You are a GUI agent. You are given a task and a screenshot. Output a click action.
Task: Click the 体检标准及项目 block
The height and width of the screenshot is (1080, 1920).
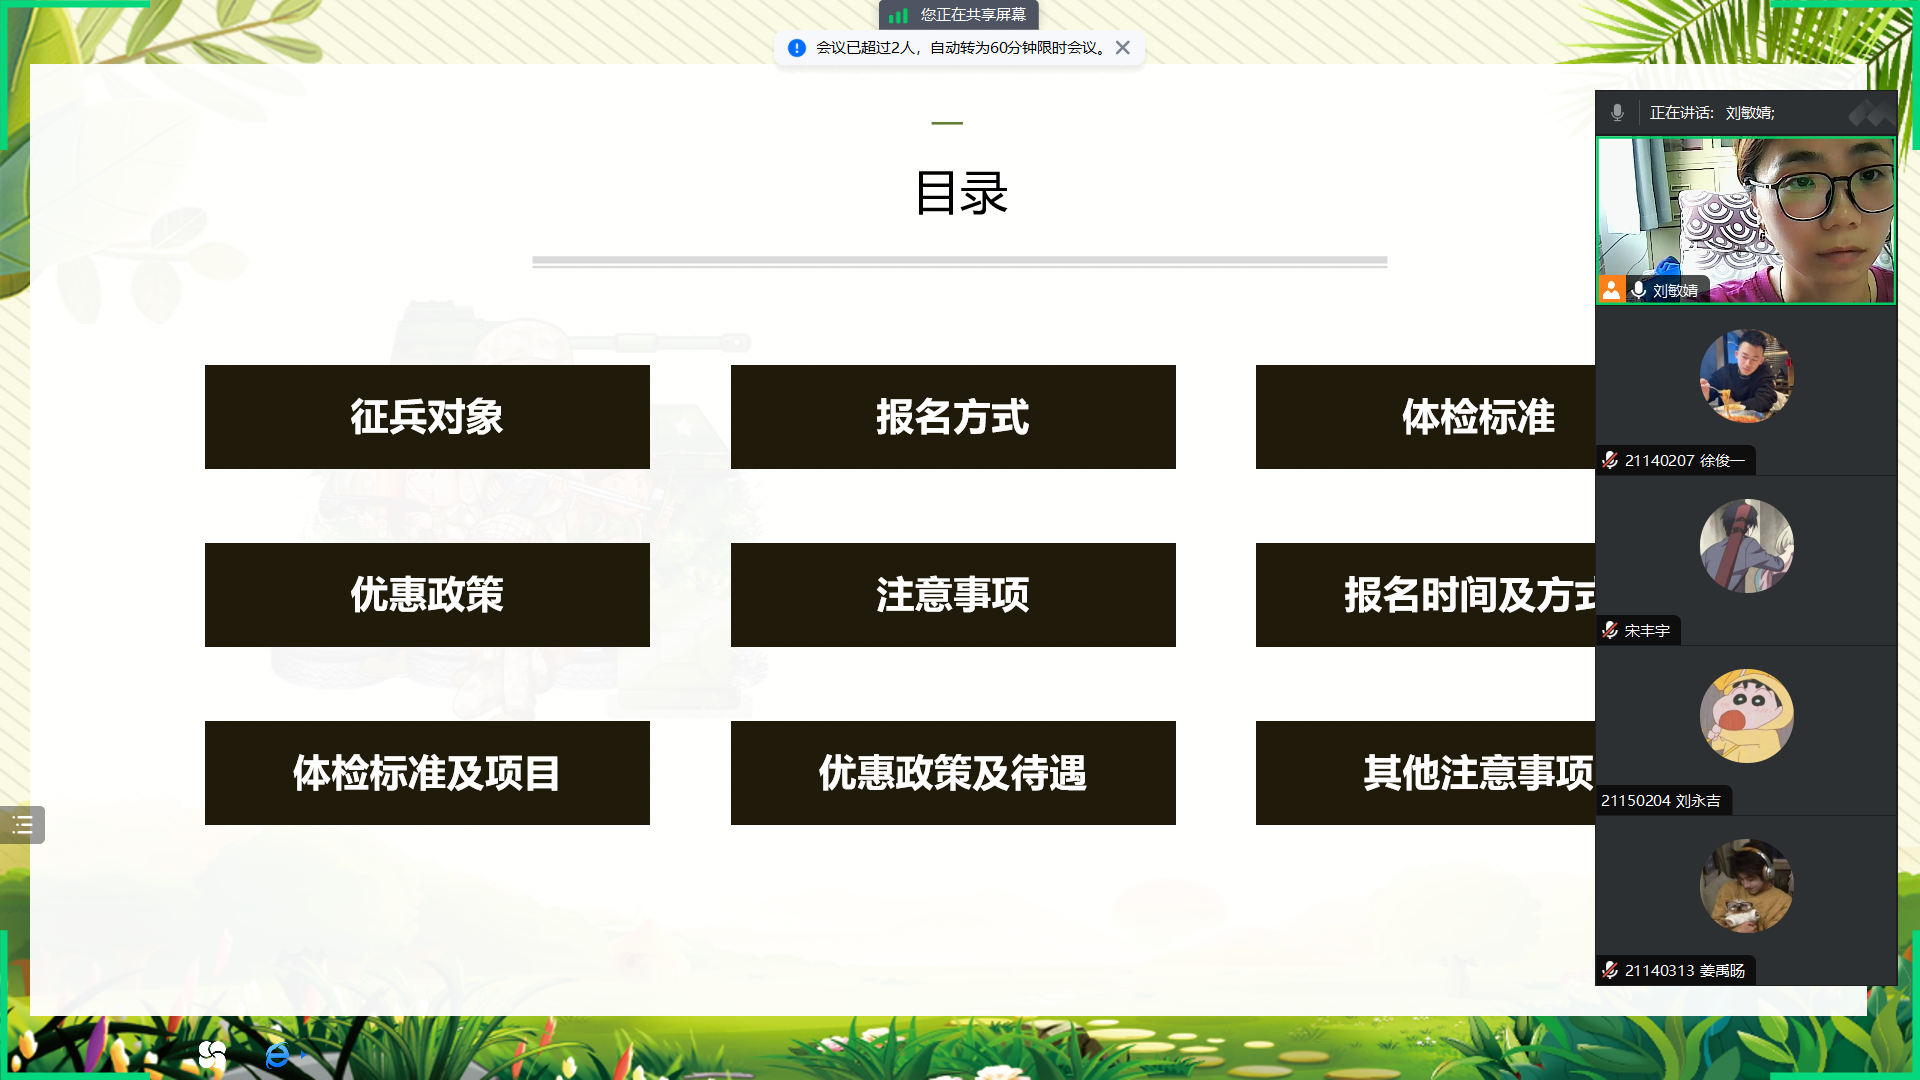pos(427,773)
